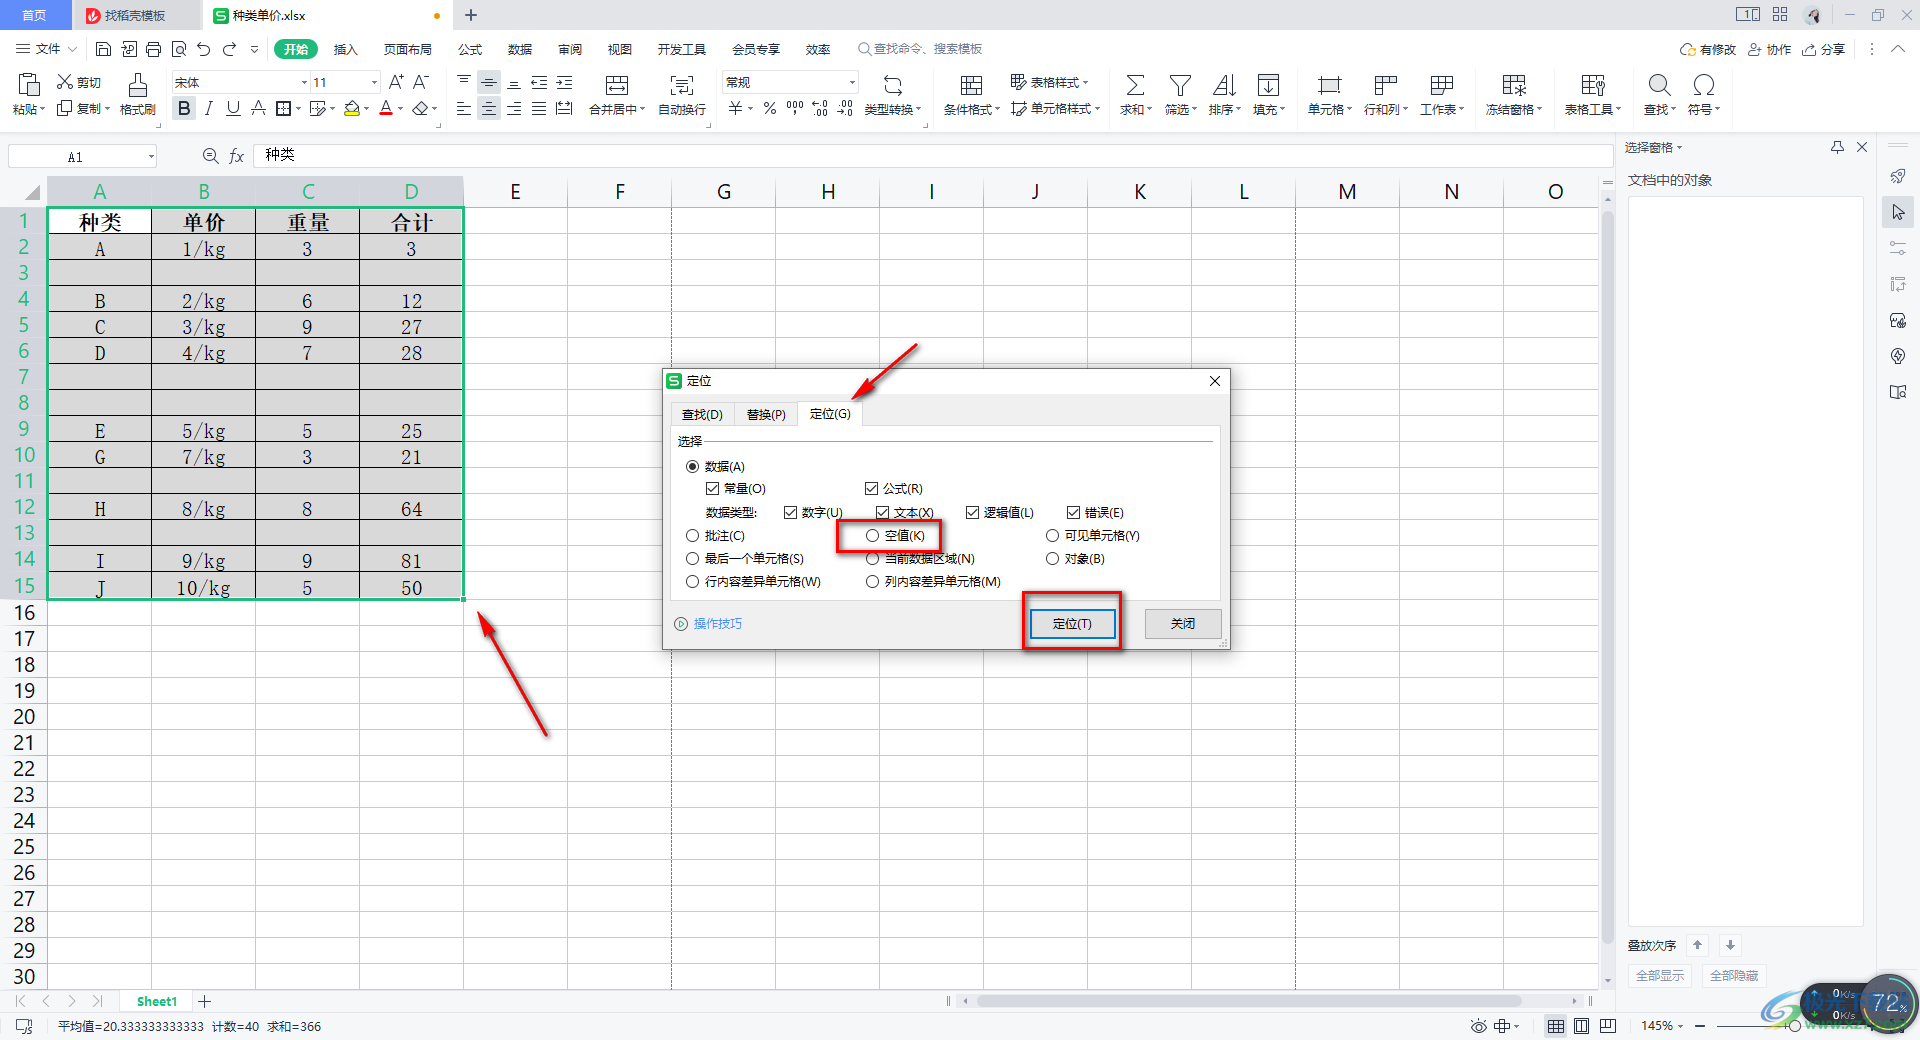
Task: Uncheck the Errors (E) checkbox
Action: pos(1073,513)
